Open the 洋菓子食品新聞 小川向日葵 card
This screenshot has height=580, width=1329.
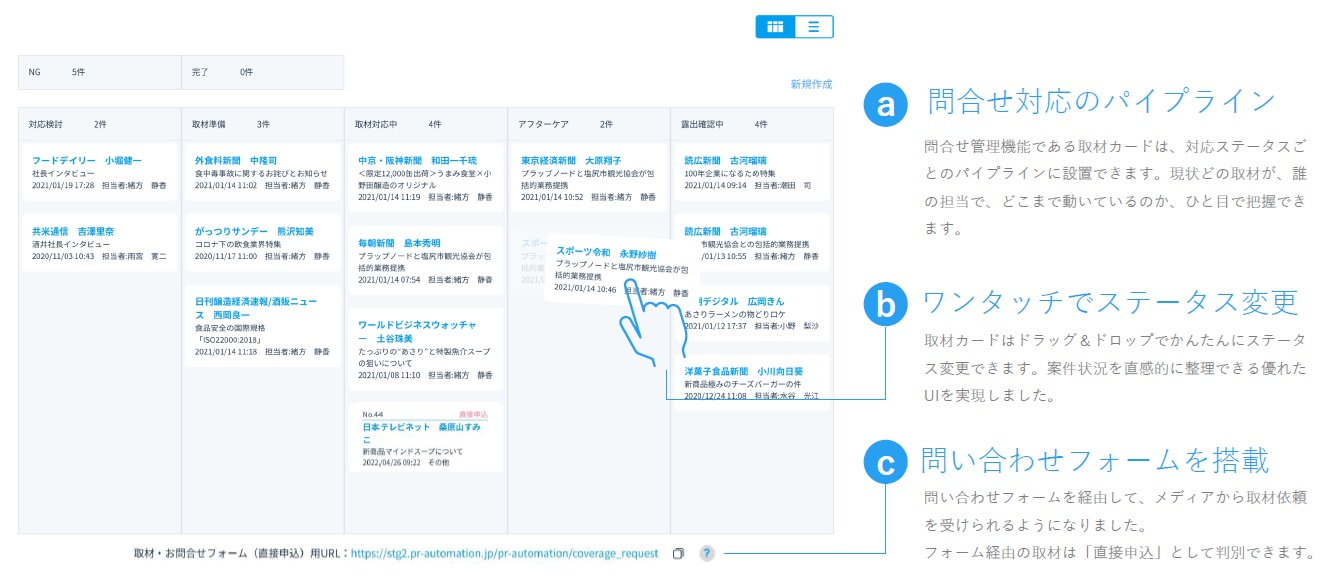[750, 382]
